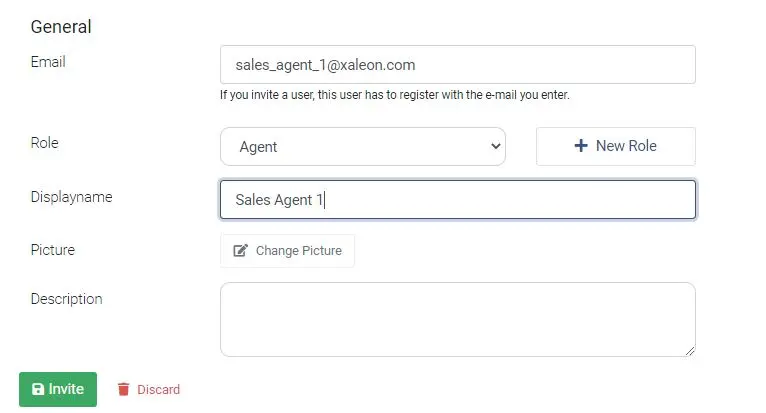Focus the Email input field
The height and width of the screenshot is (413, 766).
click(458, 65)
